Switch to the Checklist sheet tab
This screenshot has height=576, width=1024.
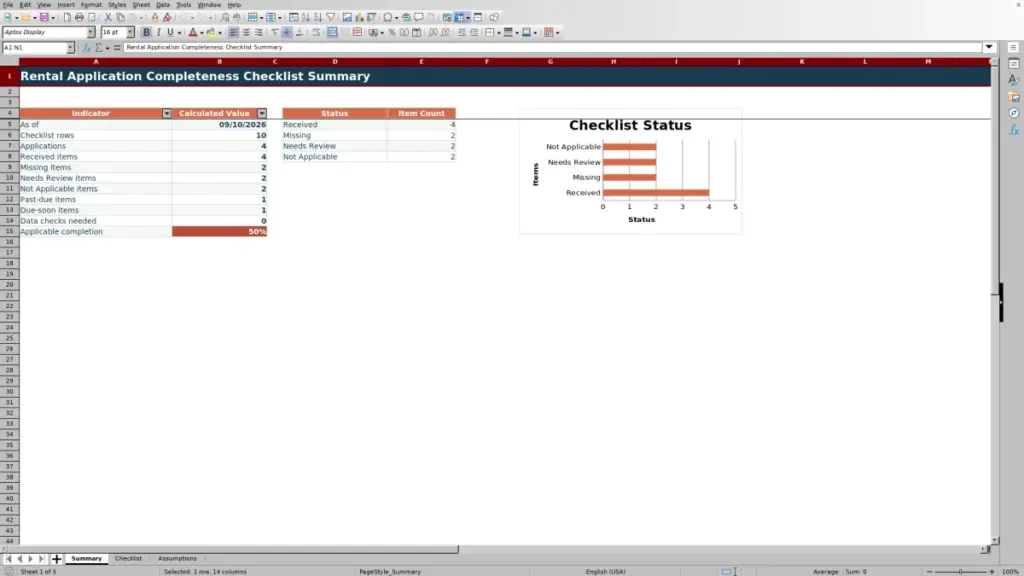(x=128, y=558)
